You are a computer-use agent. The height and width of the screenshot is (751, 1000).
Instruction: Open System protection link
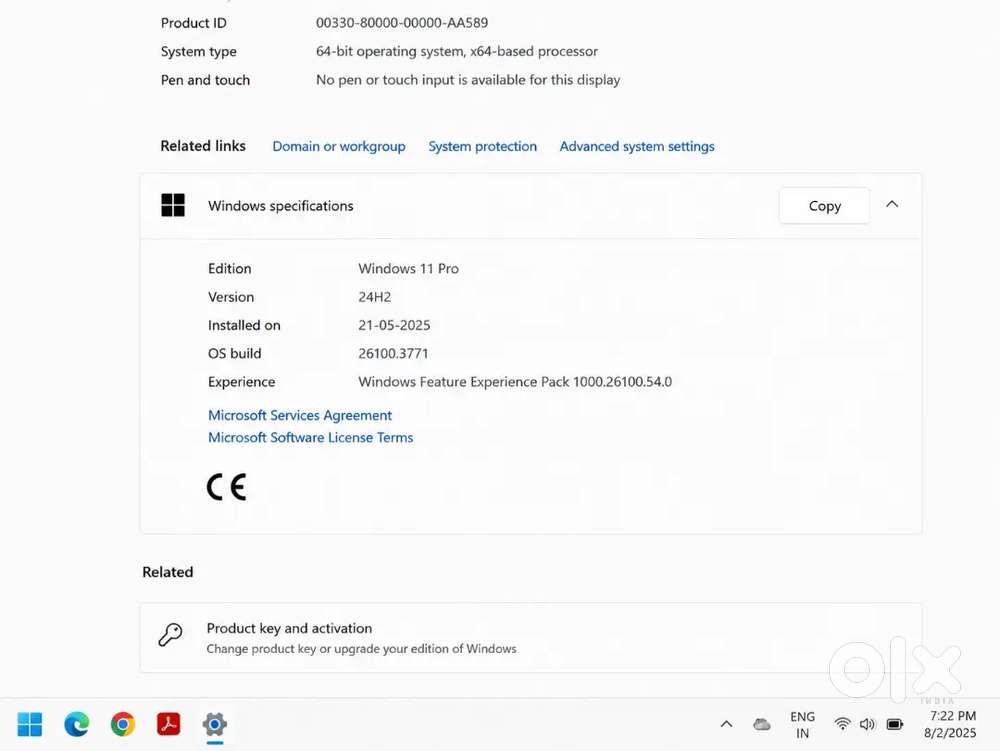(x=483, y=147)
